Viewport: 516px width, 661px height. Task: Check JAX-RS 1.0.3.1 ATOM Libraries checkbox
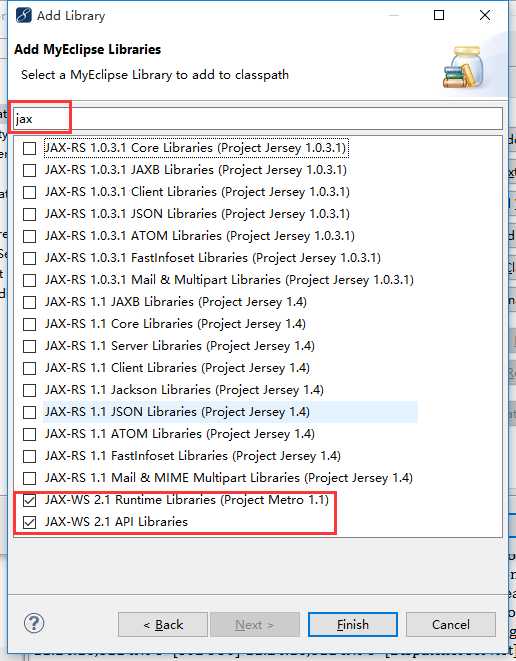30,236
